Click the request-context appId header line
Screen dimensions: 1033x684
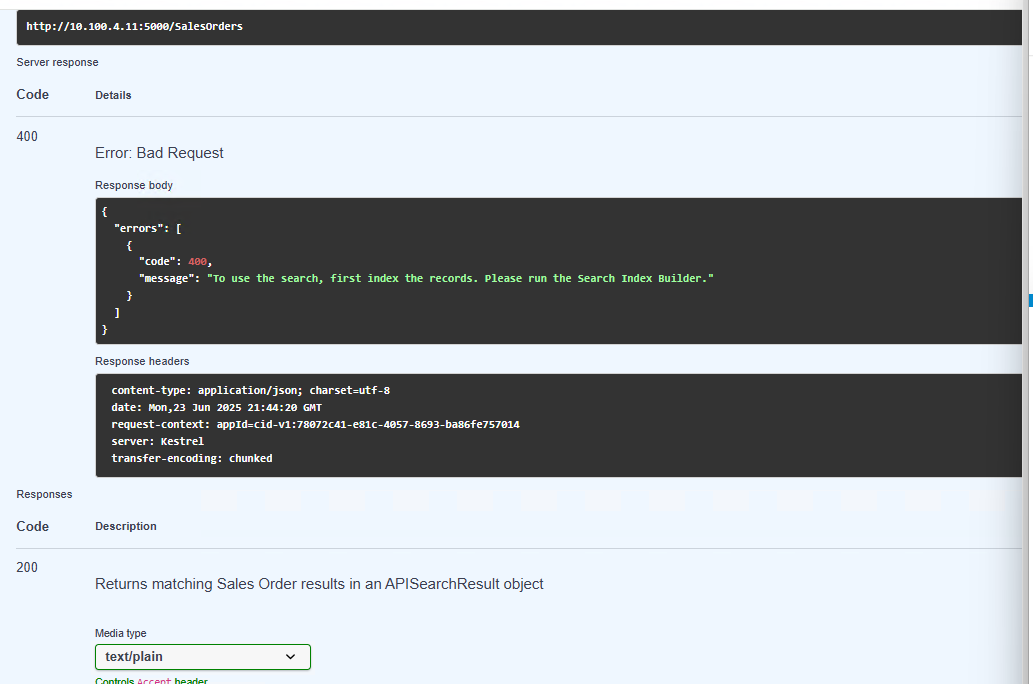pos(316,424)
